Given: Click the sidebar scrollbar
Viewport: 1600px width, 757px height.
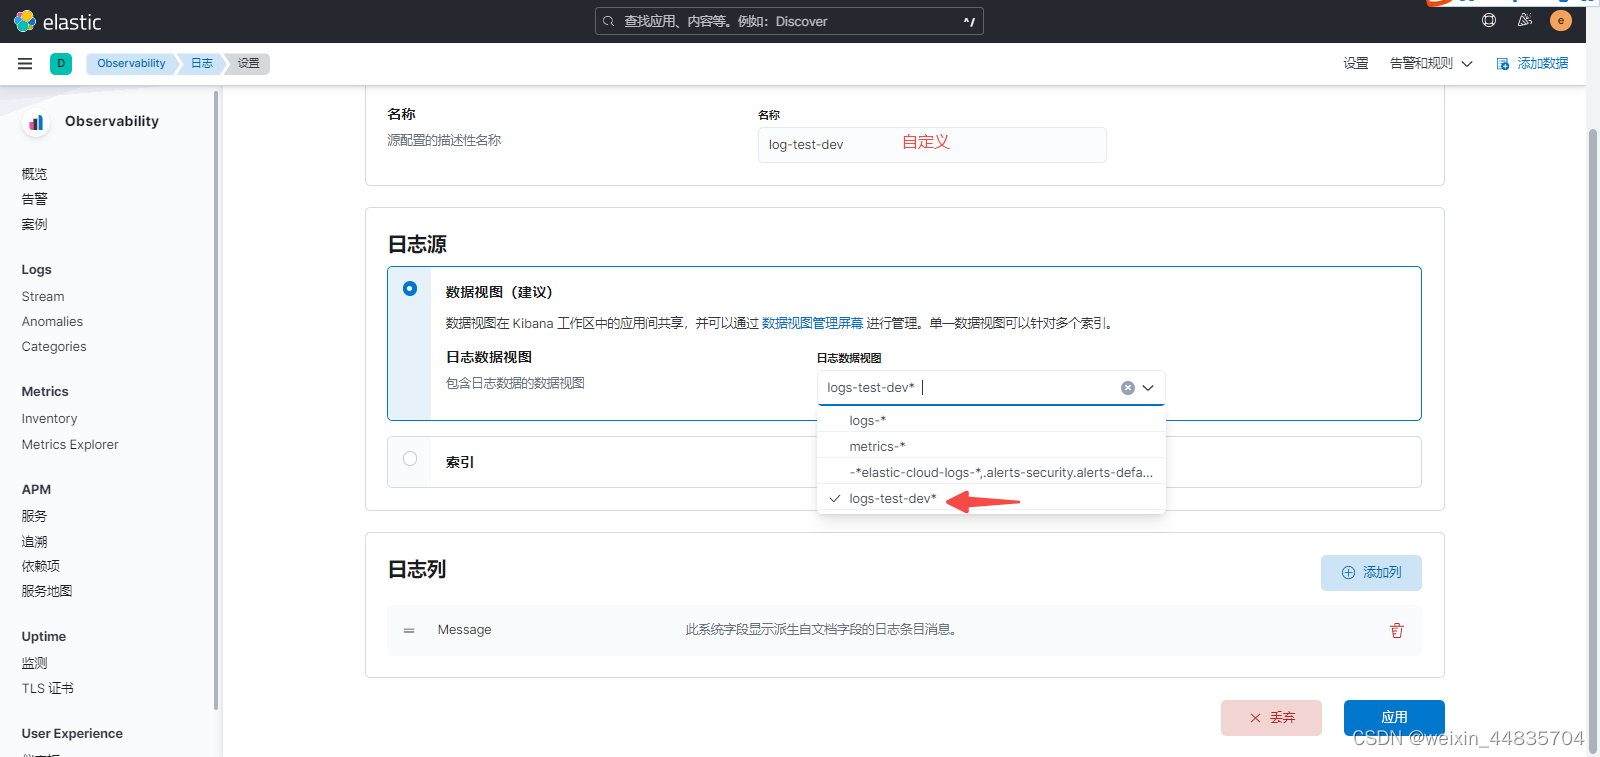Looking at the screenshot, I should tap(216, 400).
